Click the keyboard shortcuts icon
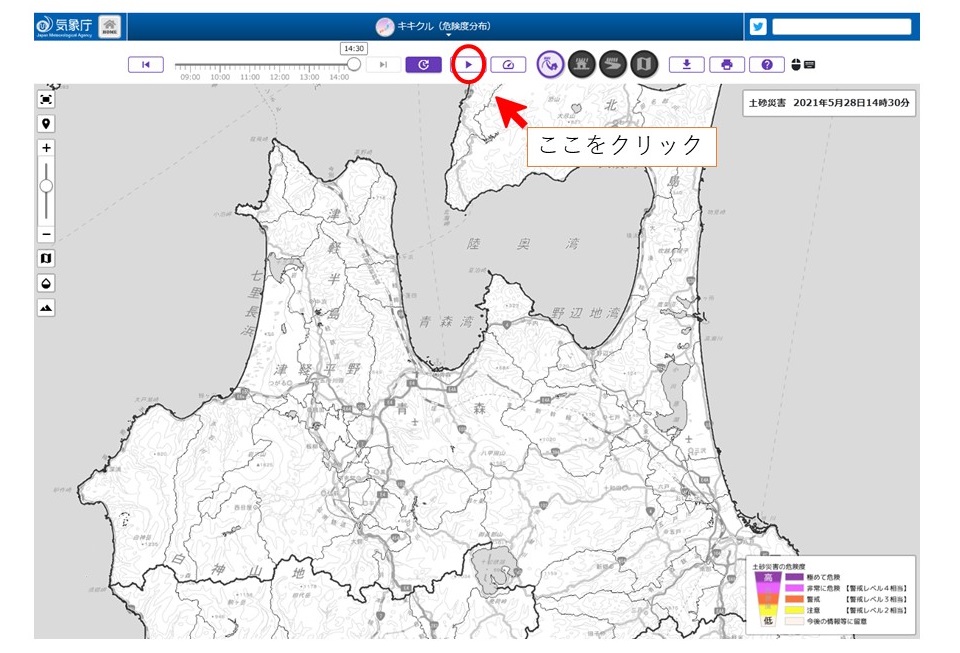Screen dimensions: 960x653 click(x=809, y=64)
